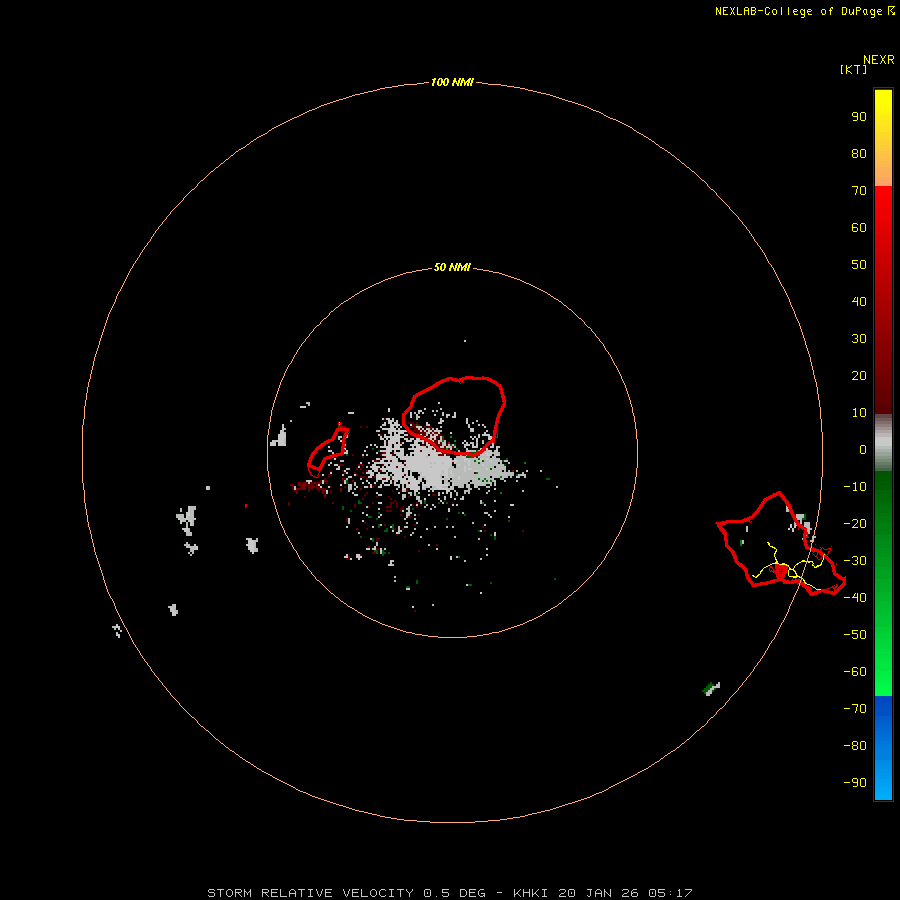This screenshot has height=900, width=900.
Task: Click the -20 value on the velocity scale
Action: point(855,523)
